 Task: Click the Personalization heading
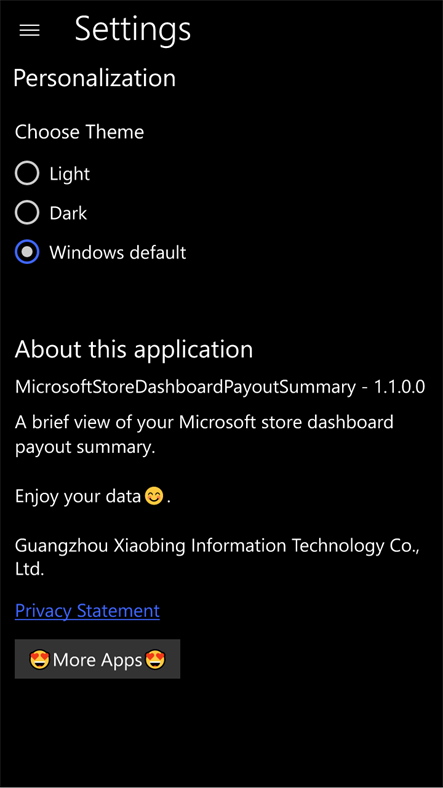(x=94, y=78)
